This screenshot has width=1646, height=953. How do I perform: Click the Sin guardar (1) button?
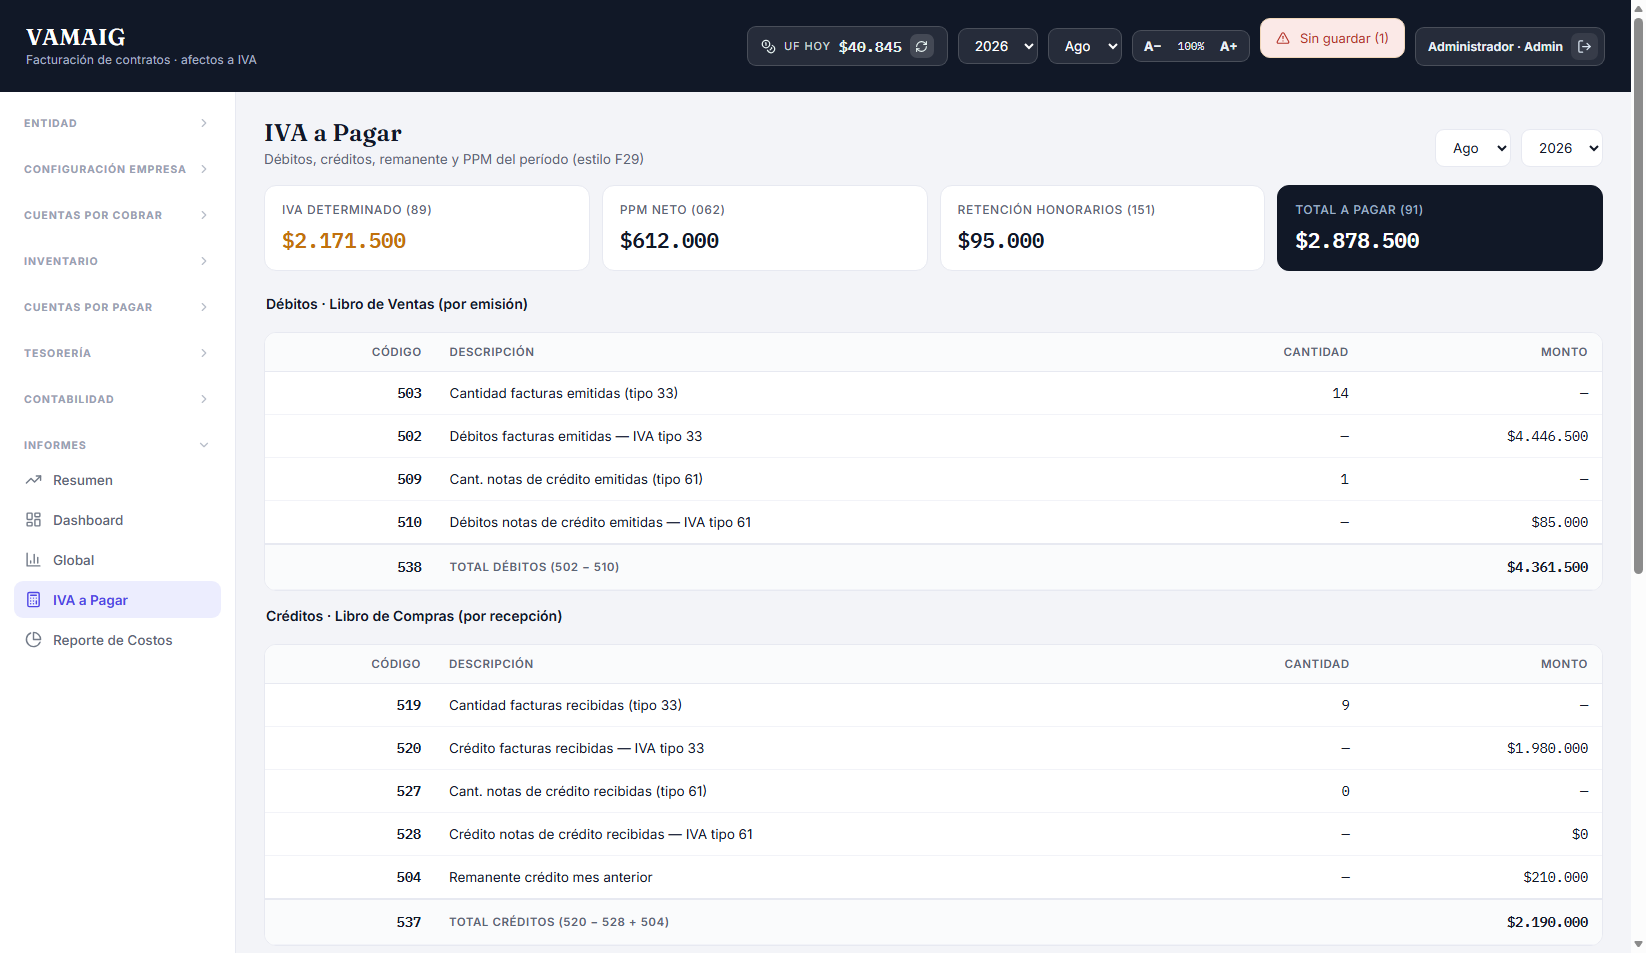(x=1332, y=38)
